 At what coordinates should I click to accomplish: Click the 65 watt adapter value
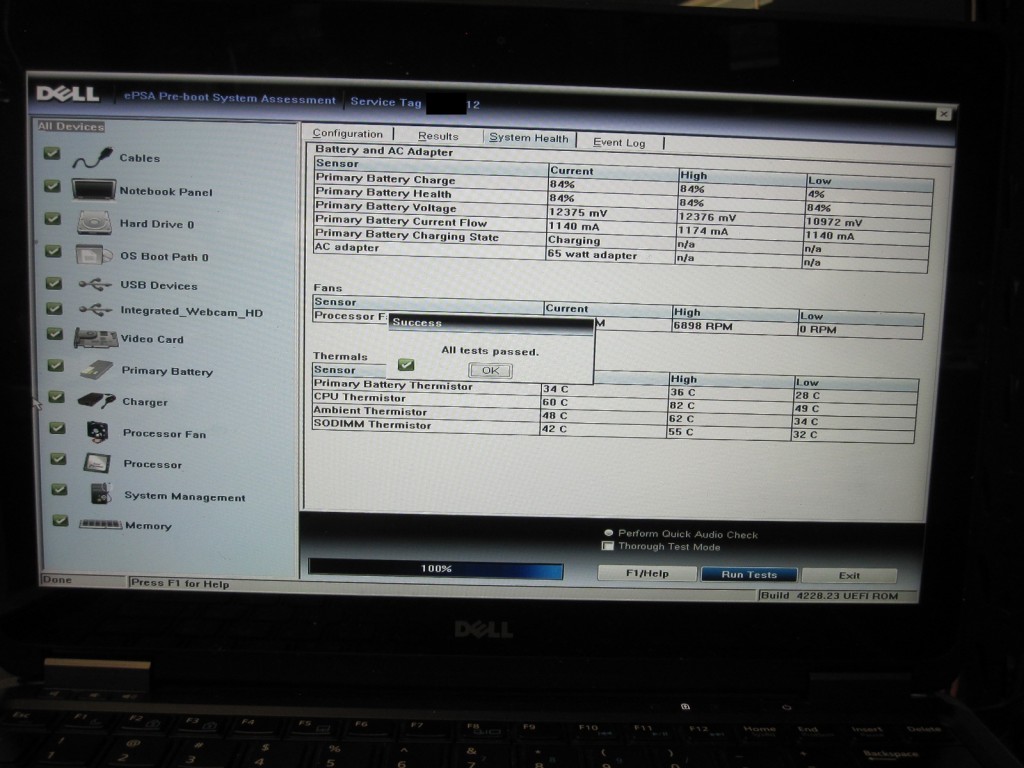(592, 255)
